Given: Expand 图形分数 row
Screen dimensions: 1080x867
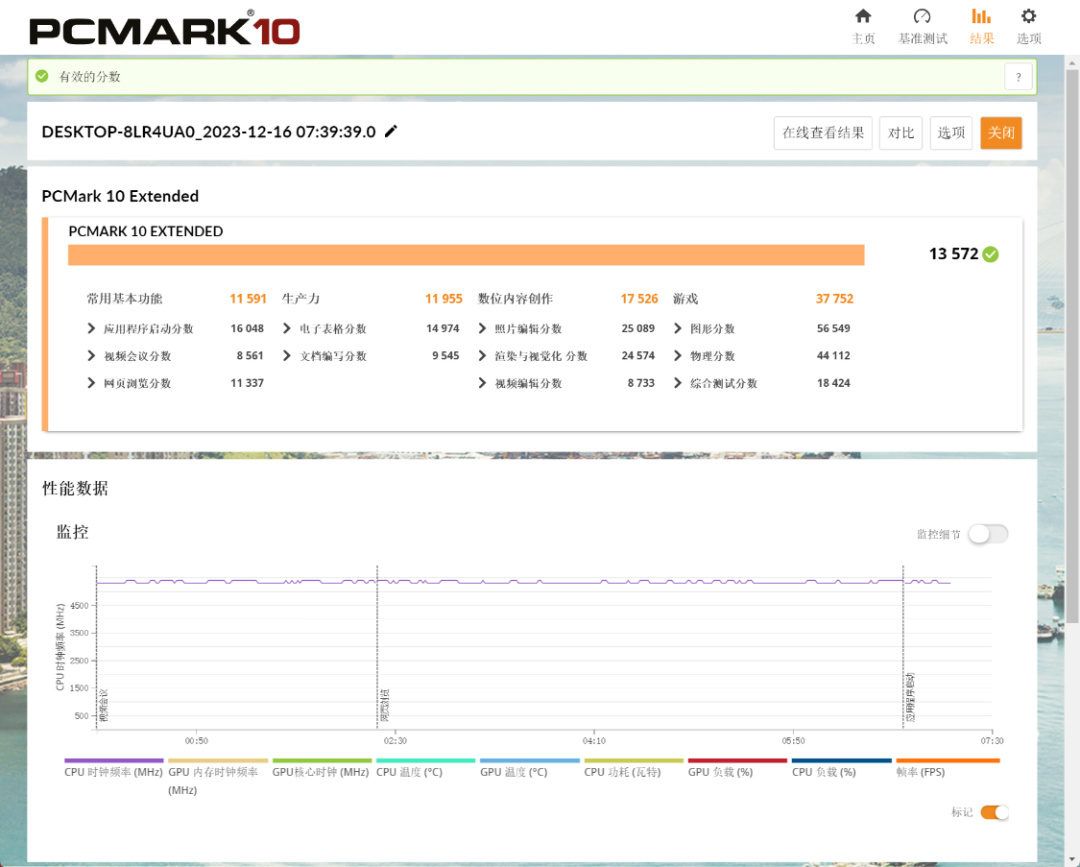Looking at the screenshot, I should click(x=678, y=328).
